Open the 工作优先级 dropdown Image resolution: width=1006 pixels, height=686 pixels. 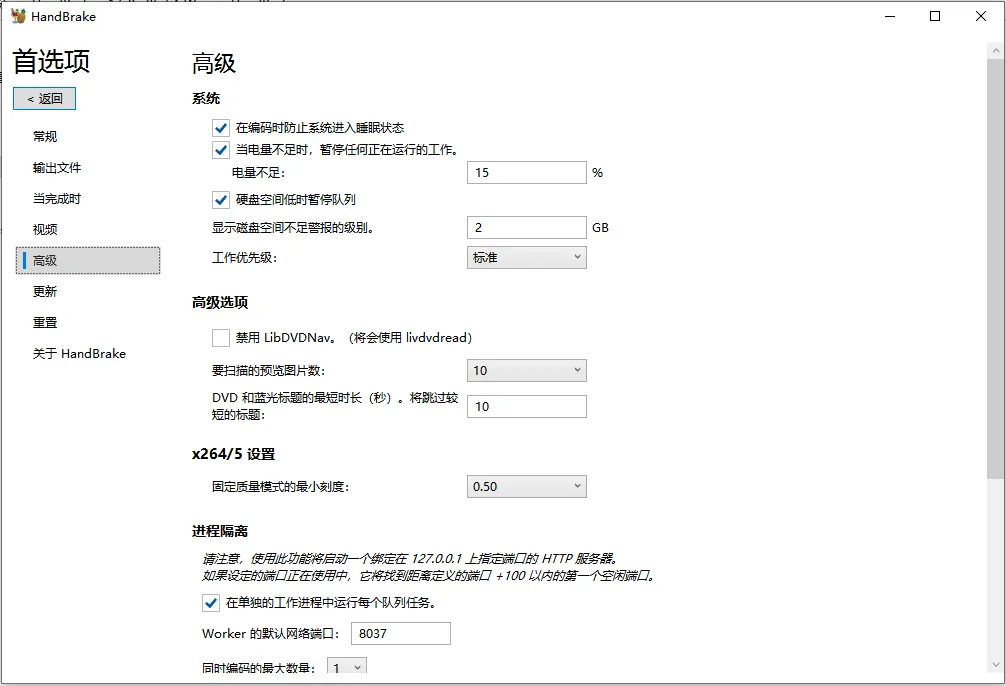(x=527, y=257)
